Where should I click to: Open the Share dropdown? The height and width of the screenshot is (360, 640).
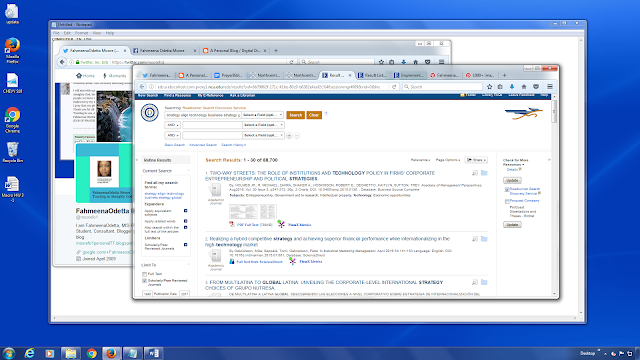[476, 160]
